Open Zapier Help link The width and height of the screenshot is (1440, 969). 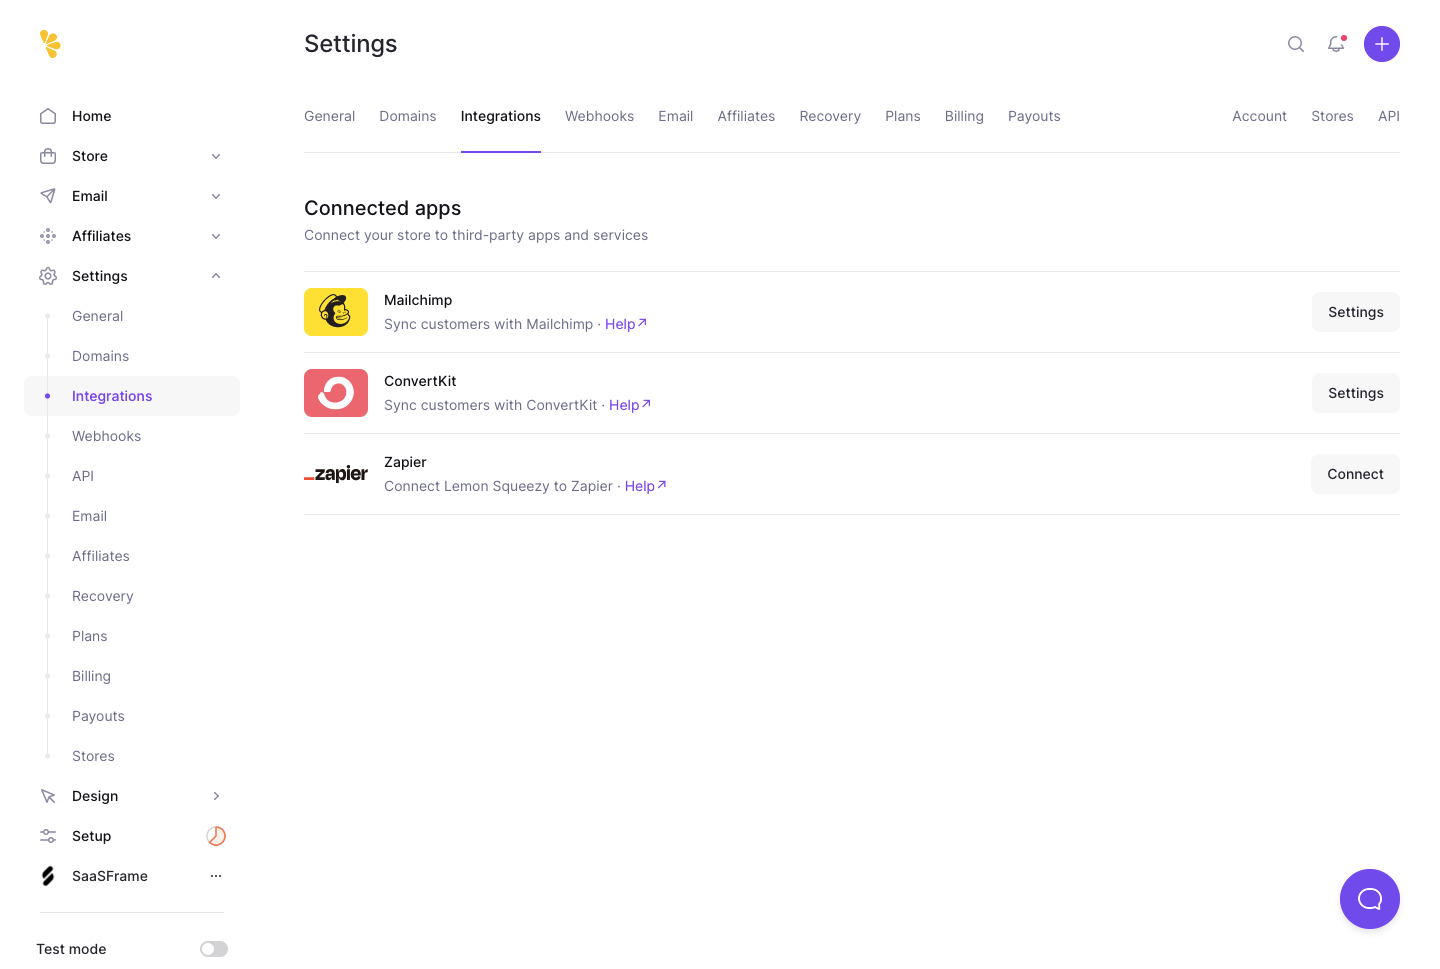point(646,486)
